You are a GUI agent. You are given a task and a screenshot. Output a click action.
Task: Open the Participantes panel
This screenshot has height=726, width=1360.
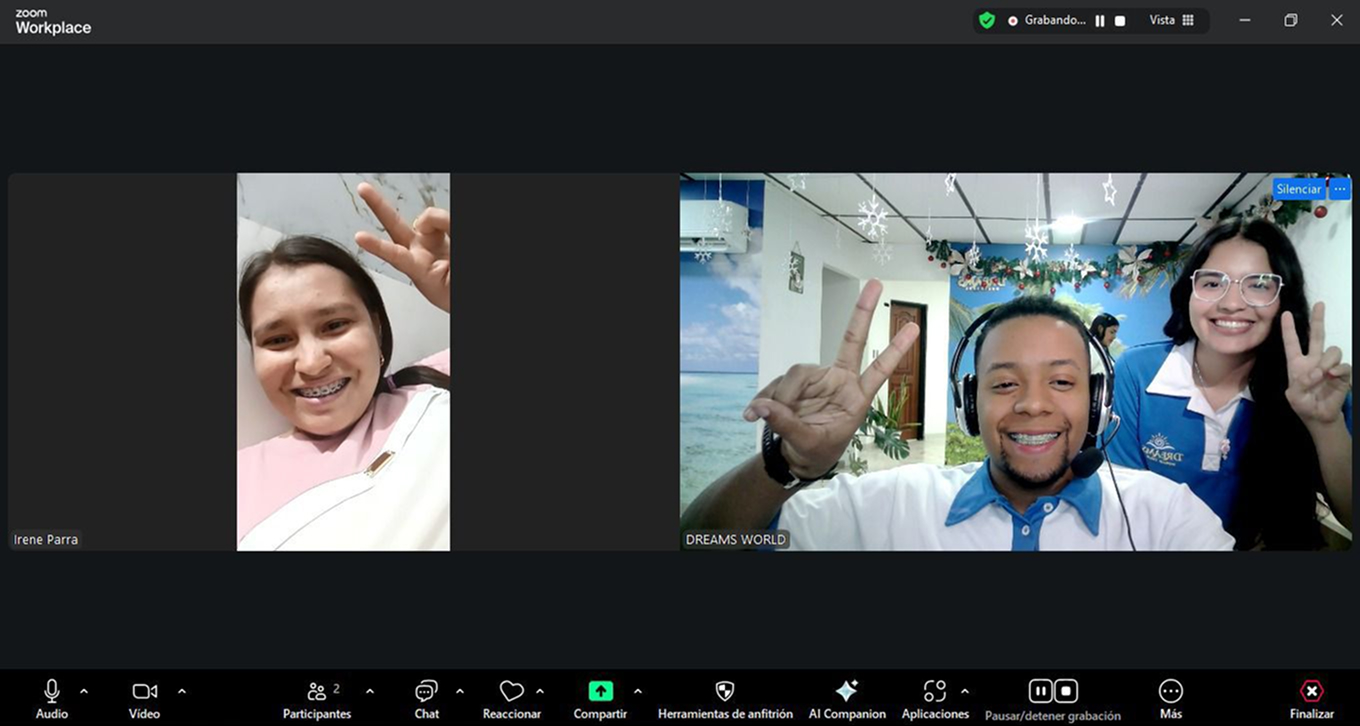point(317,692)
